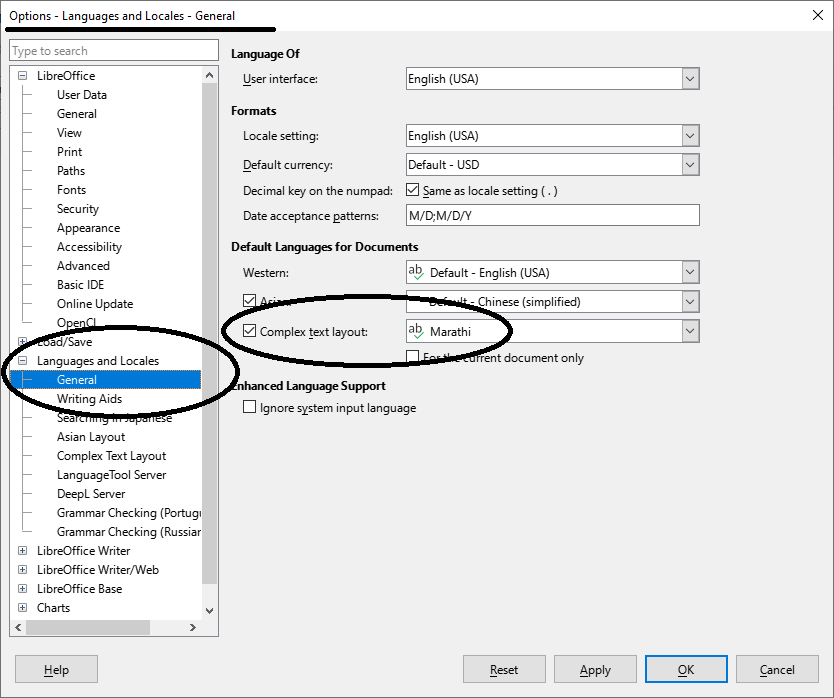The image size is (834, 698).
Task: Click the Type to search box
Action: coord(114,51)
